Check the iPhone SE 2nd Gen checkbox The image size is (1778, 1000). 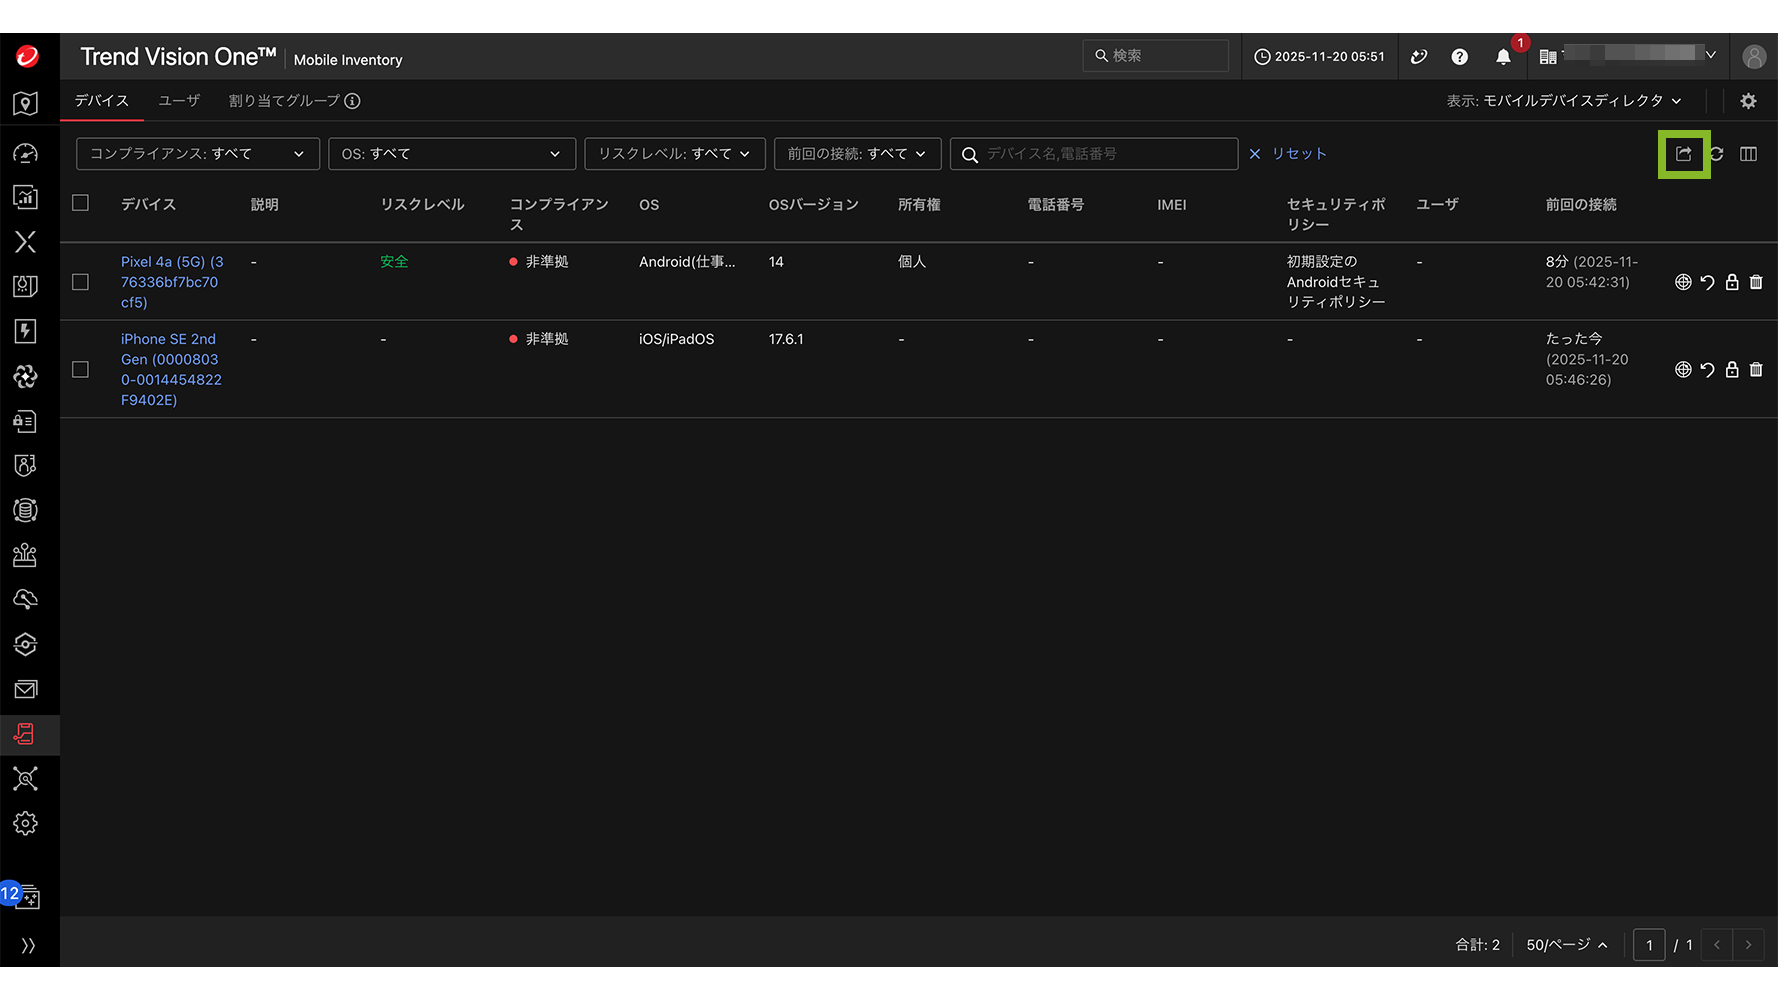pyautogui.click(x=81, y=370)
